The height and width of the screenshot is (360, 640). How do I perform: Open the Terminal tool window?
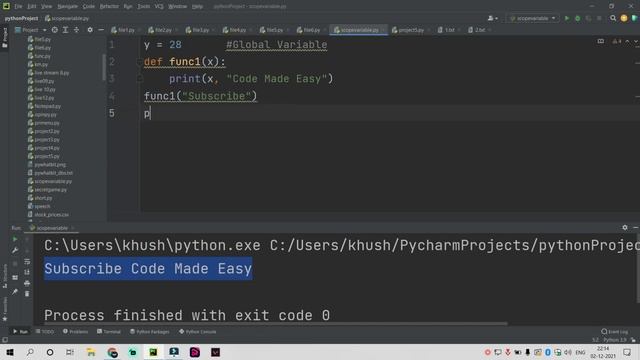coord(109,331)
